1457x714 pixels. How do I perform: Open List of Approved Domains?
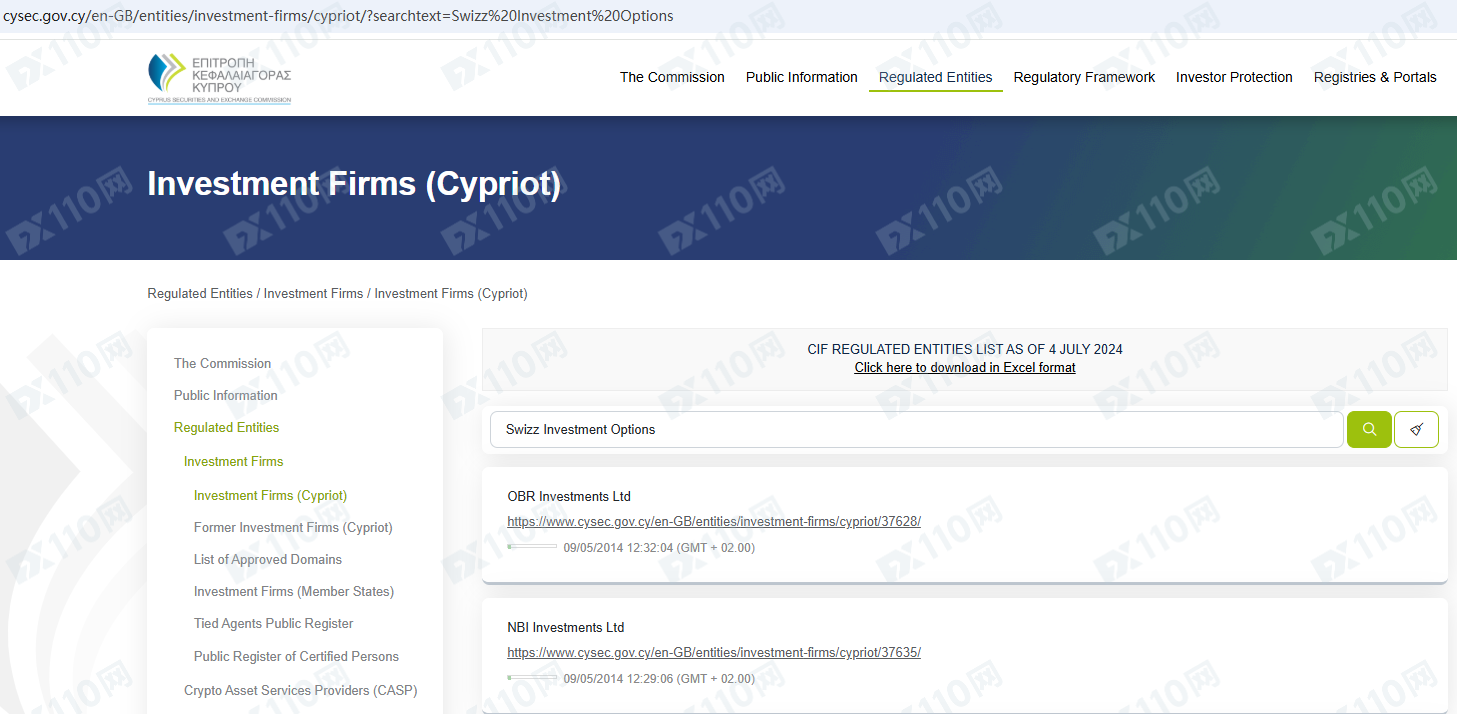point(267,559)
